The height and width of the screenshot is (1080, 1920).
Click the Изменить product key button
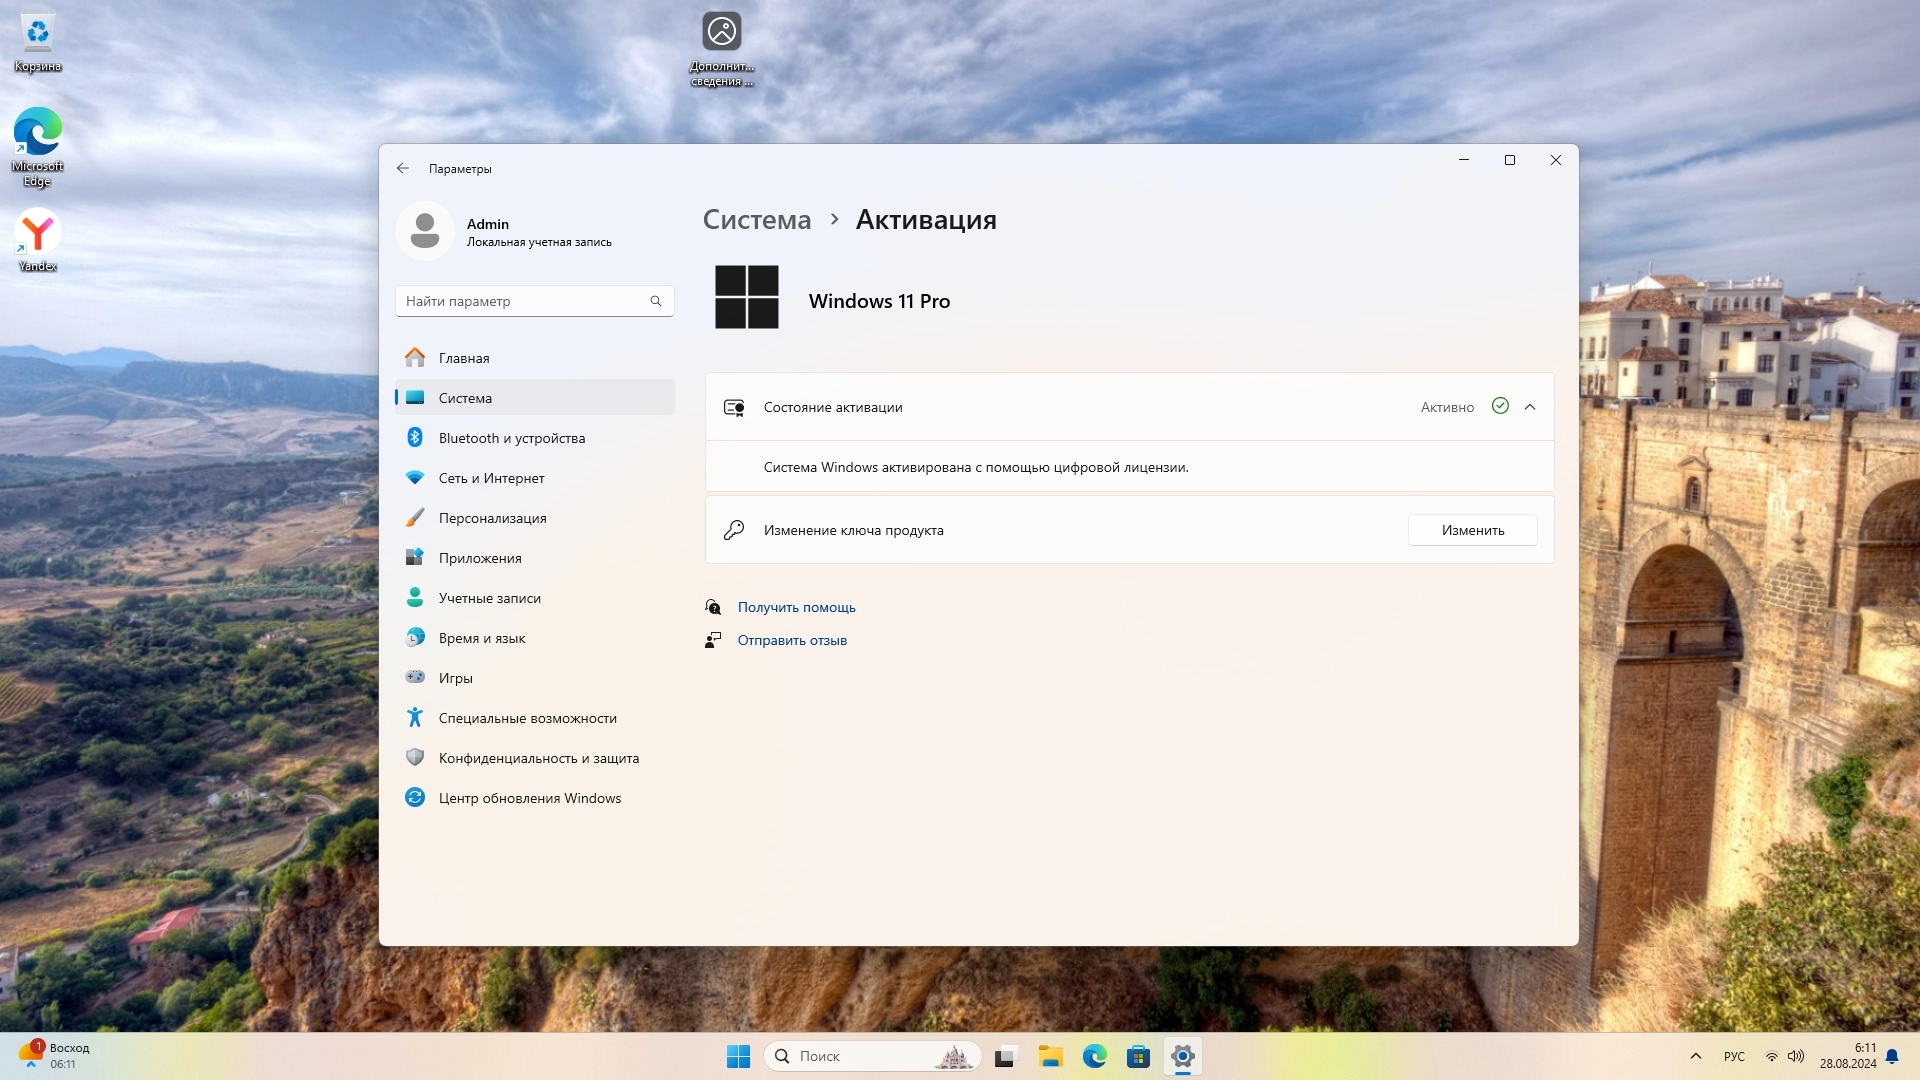1472,530
